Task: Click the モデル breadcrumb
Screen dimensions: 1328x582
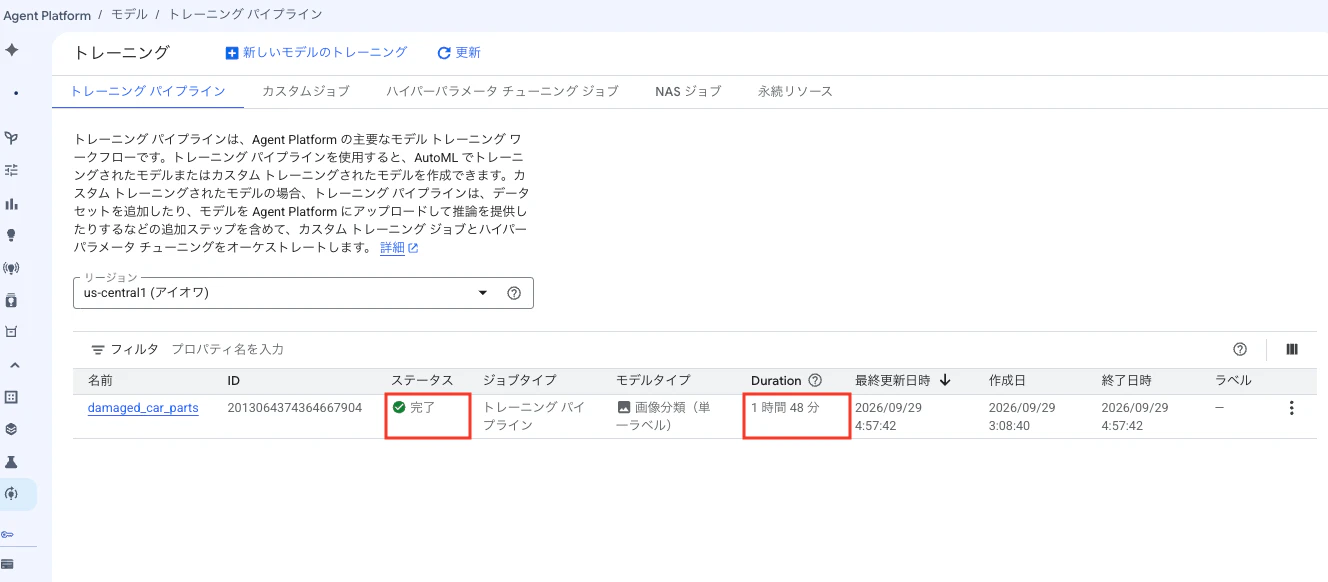Action: (129, 15)
